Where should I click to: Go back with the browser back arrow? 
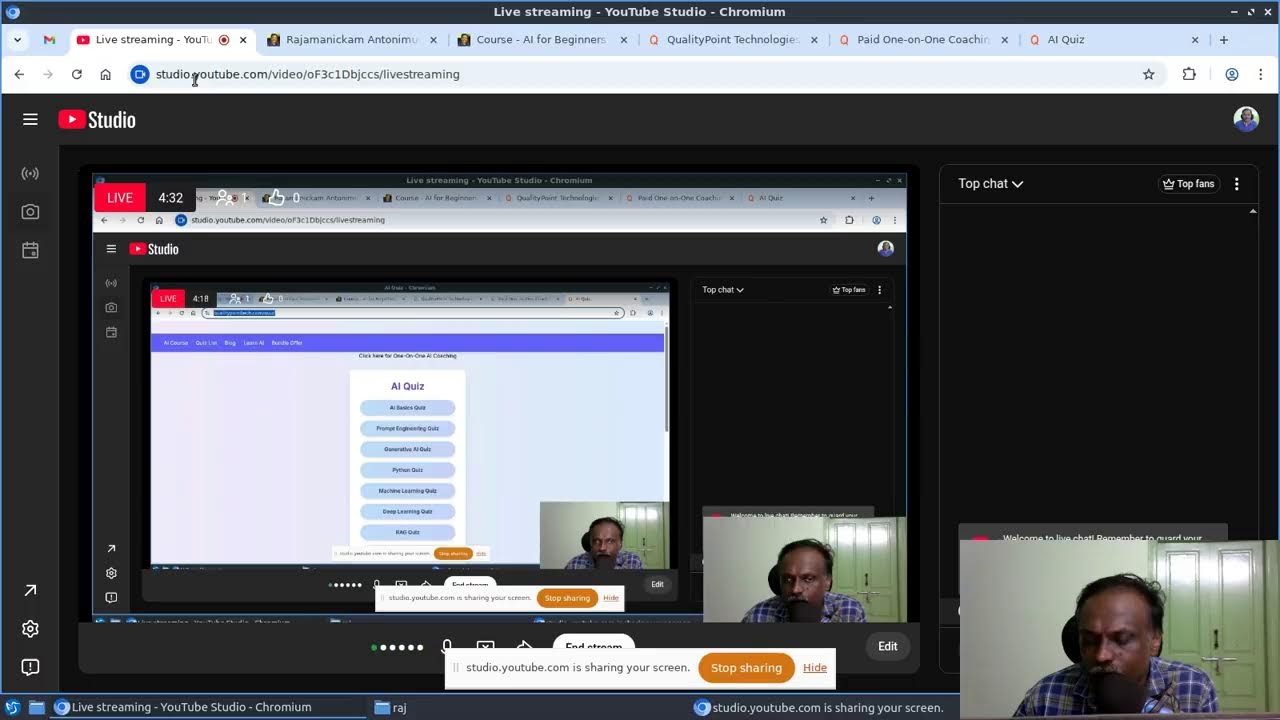[19, 74]
